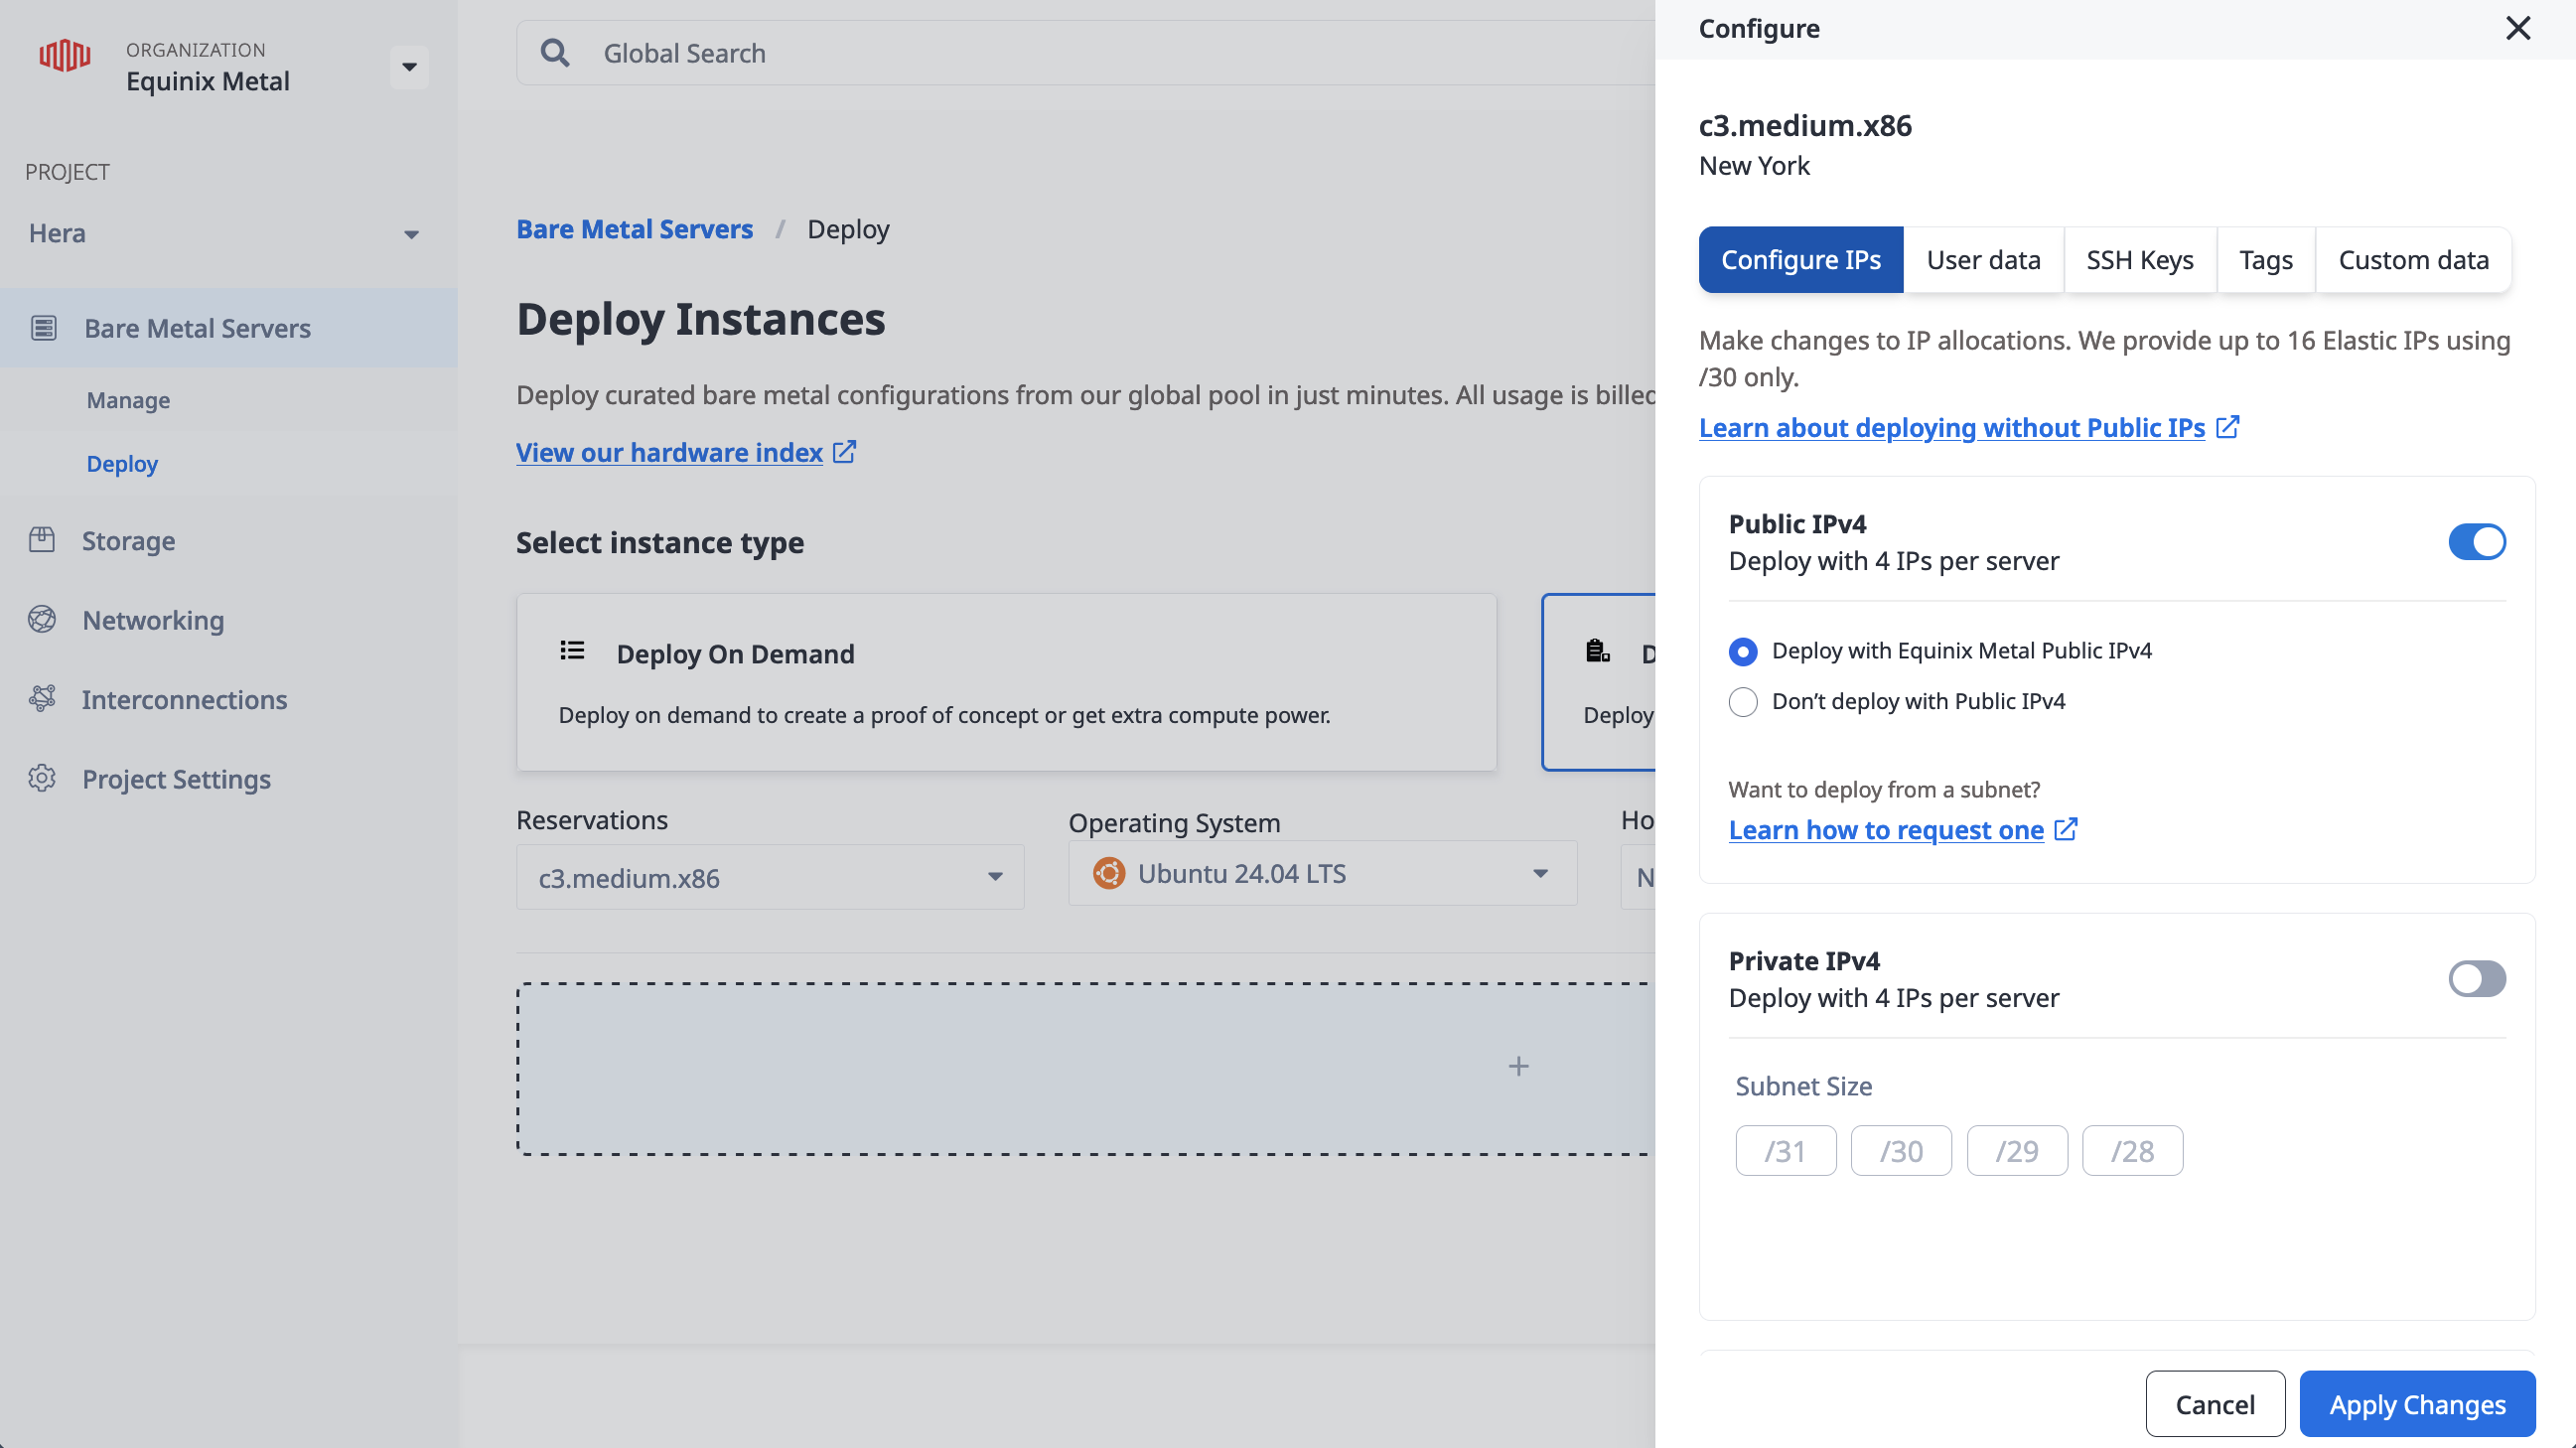2576x1448 pixels.
Task: Follow the View our hardware index link
Action: tap(669, 452)
